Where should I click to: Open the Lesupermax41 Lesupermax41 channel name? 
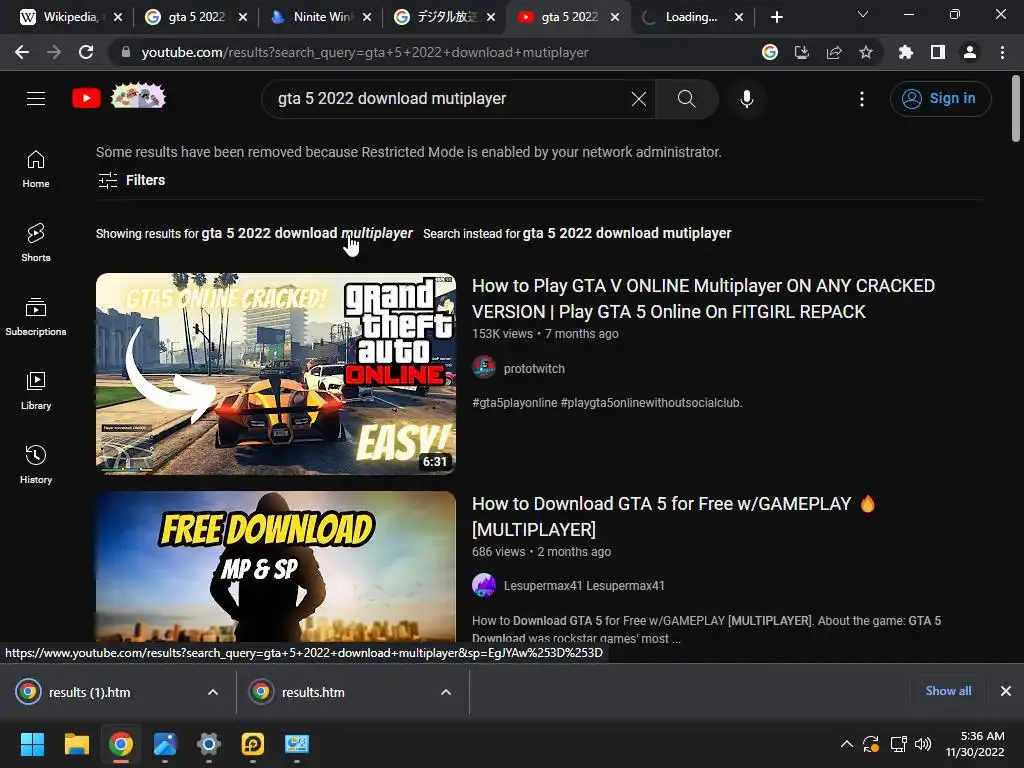tap(584, 586)
